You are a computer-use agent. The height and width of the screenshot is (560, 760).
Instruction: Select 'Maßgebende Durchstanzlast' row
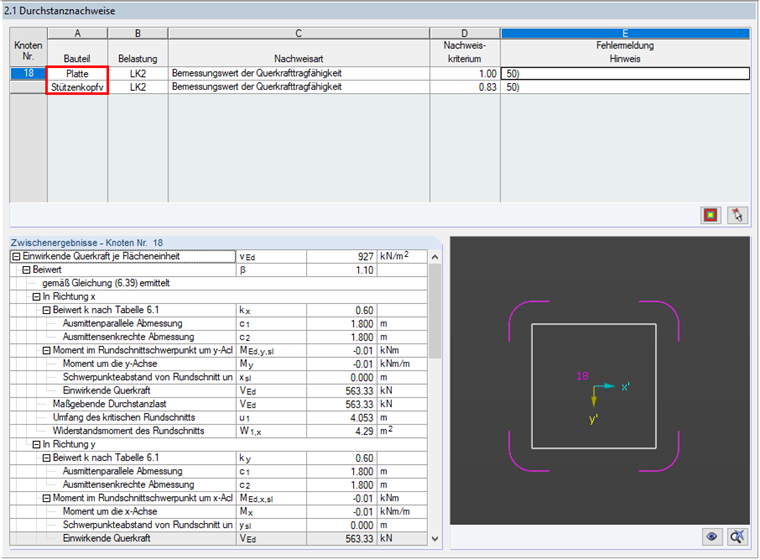coord(219,404)
